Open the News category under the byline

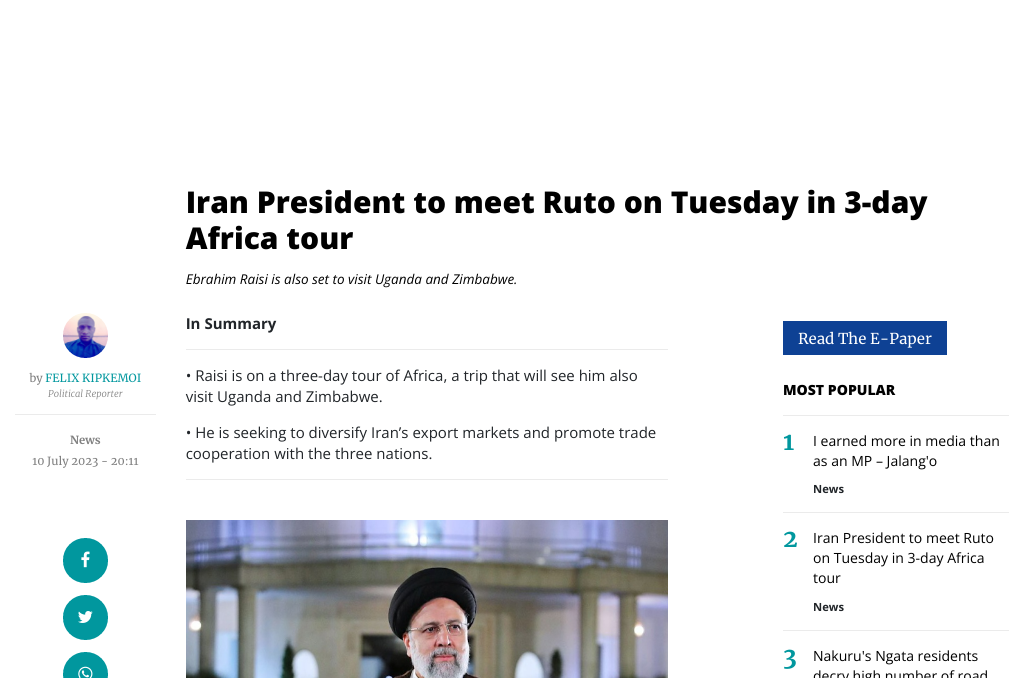pyautogui.click(x=85, y=440)
